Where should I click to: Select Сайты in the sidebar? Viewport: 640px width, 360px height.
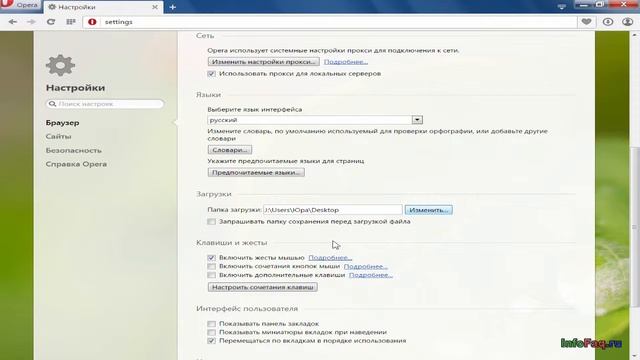(58, 136)
